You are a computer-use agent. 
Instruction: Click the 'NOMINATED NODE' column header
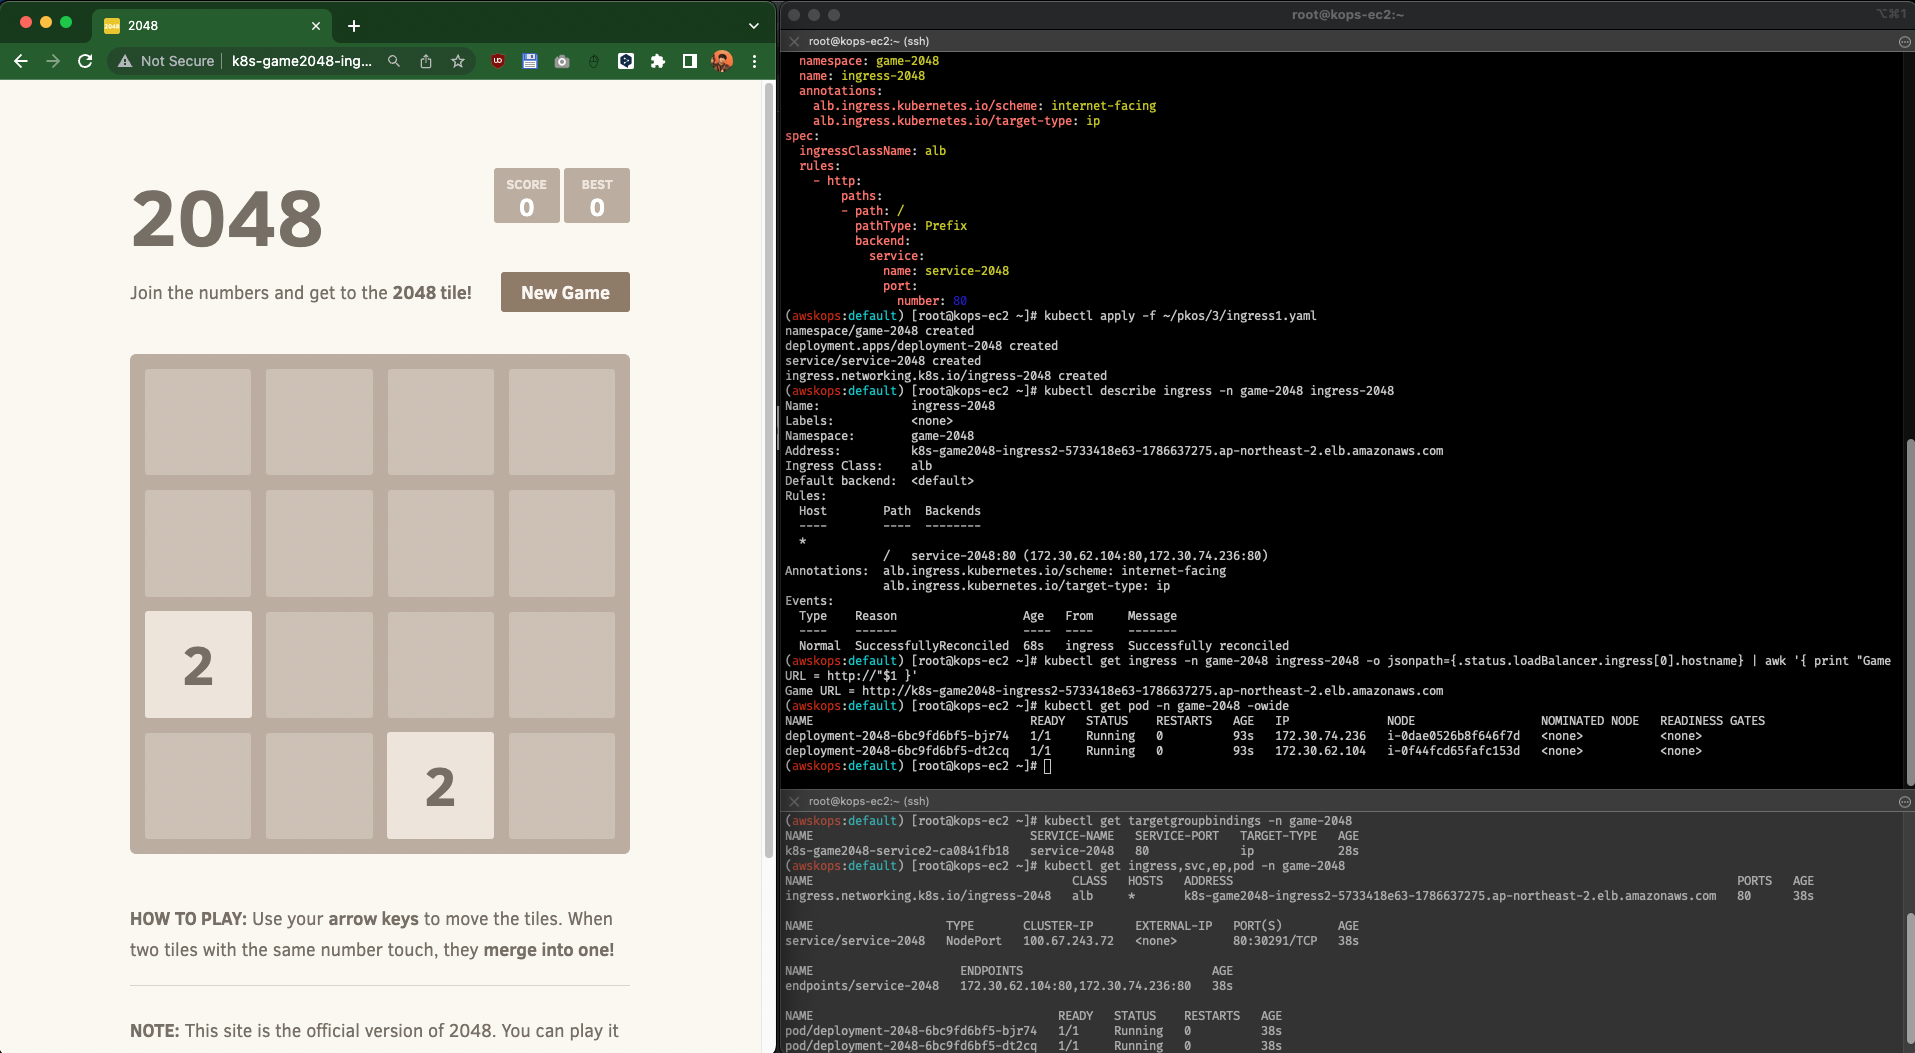[1590, 721]
